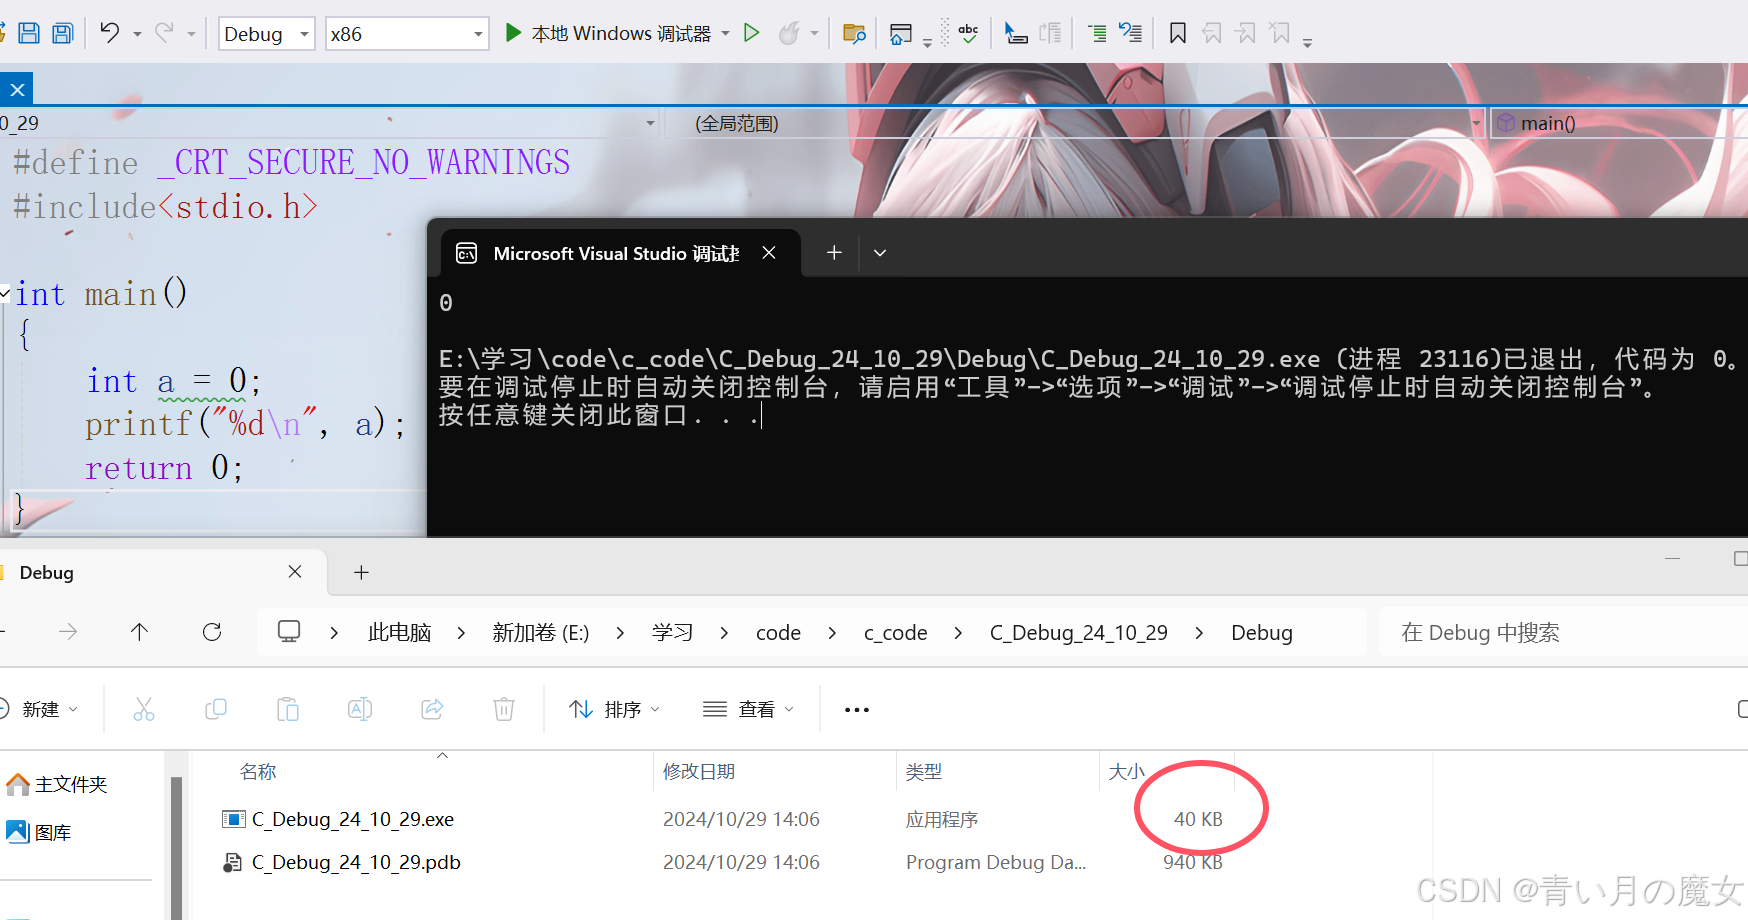The height and width of the screenshot is (920, 1748).
Task: Click the PC monitor icon in address bar
Action: pyautogui.click(x=289, y=632)
